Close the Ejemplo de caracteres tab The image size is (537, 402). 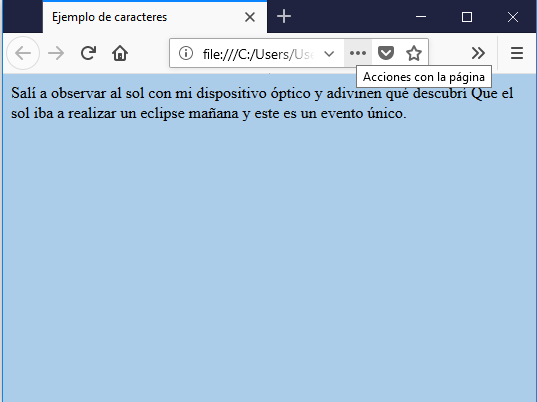(x=250, y=17)
